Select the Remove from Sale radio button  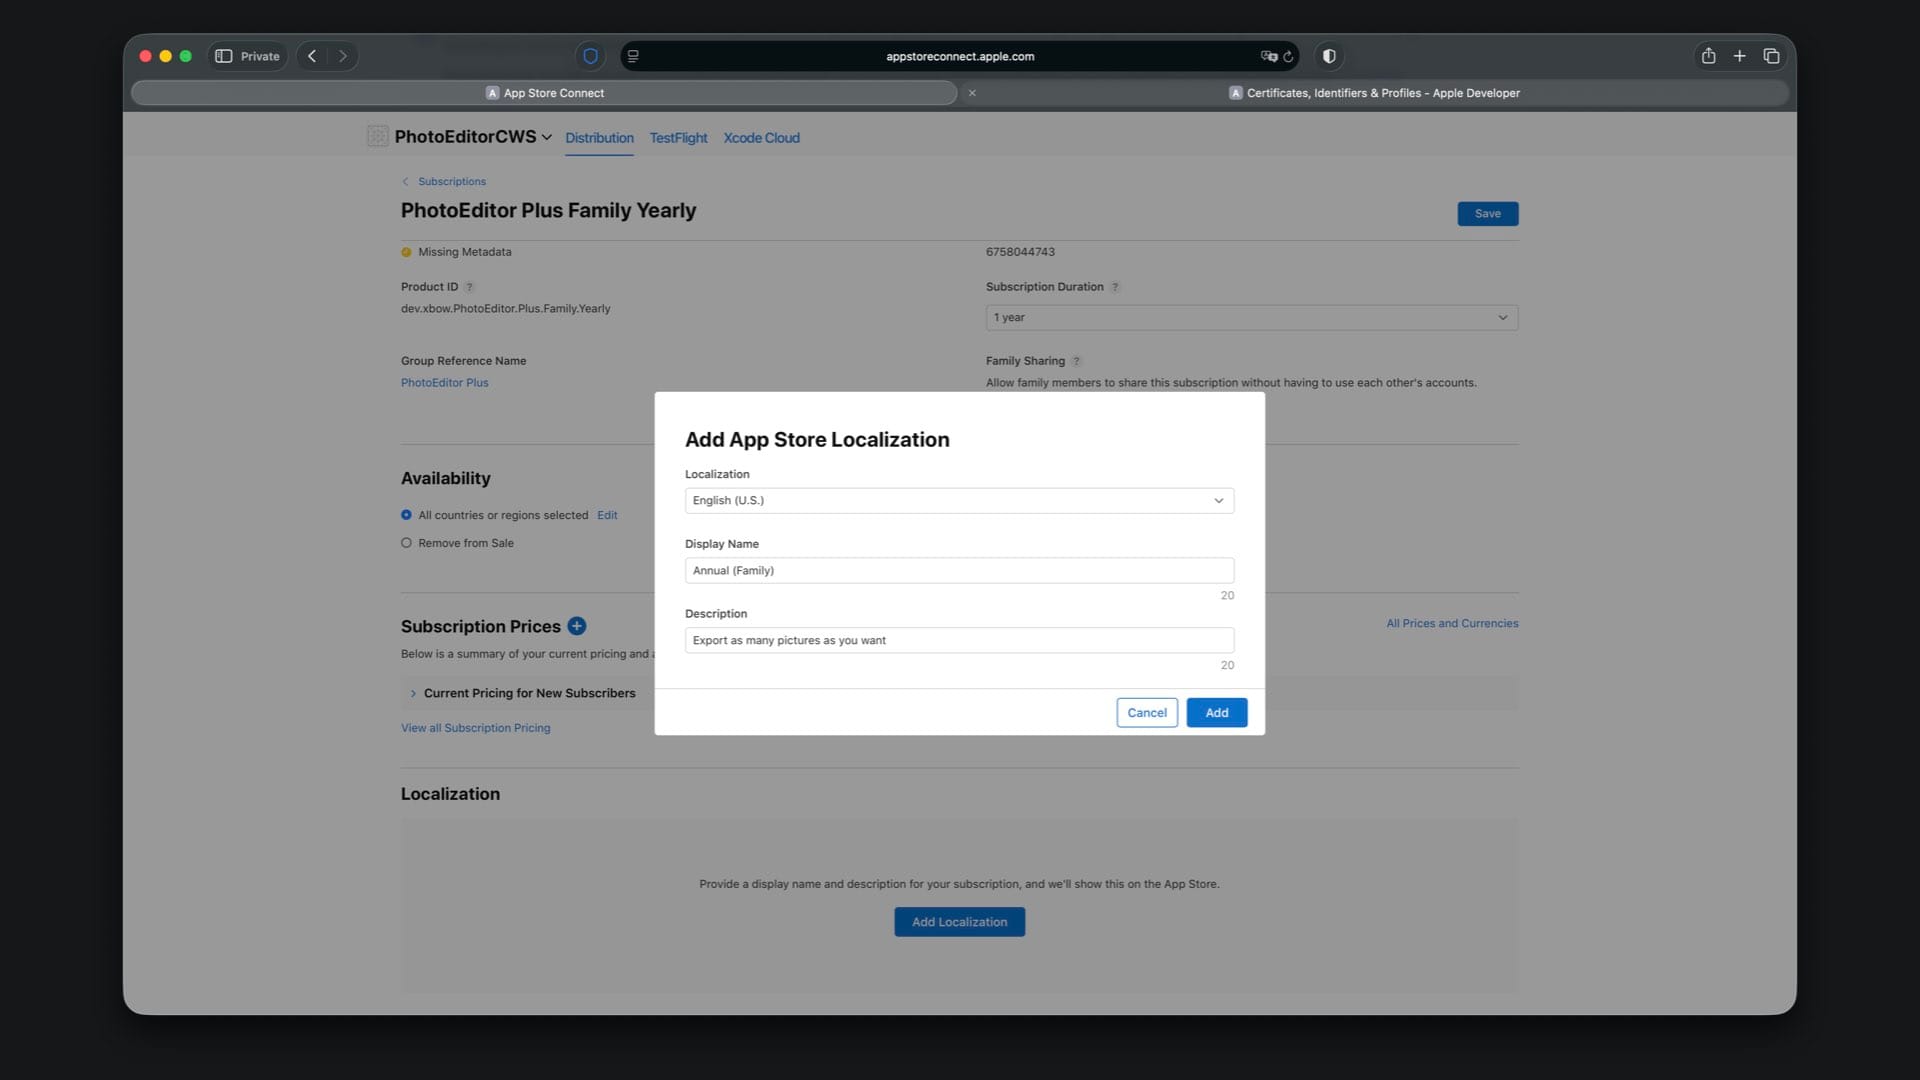(406, 543)
